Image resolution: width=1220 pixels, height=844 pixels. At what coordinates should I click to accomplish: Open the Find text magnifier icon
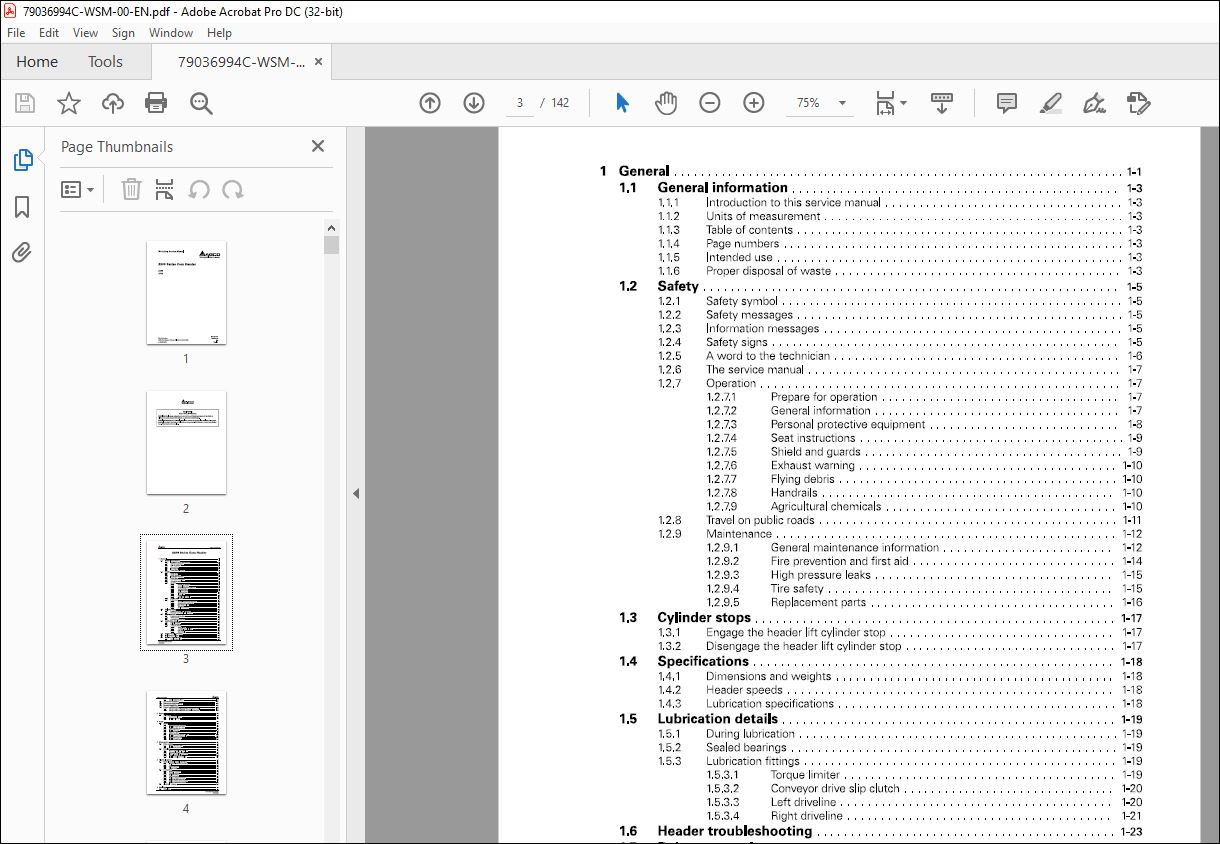[x=201, y=103]
